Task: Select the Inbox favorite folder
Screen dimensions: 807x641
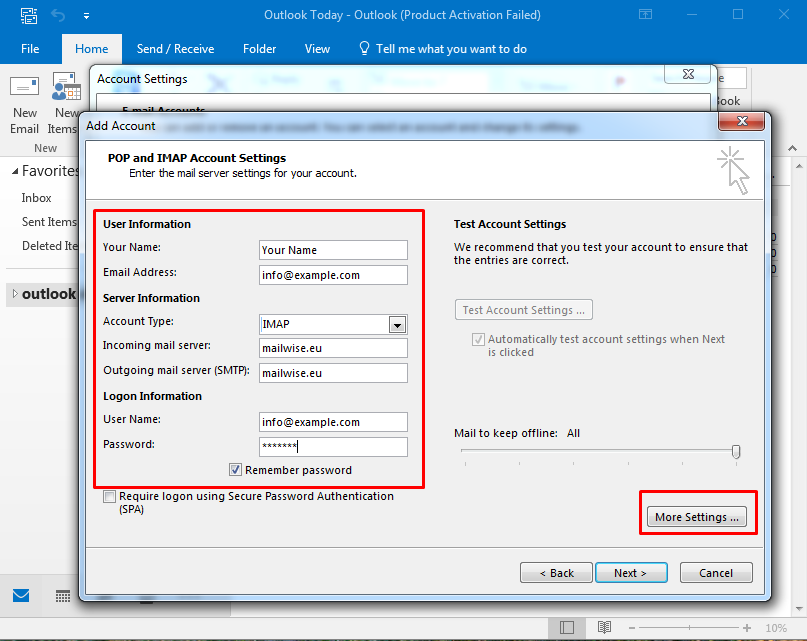Action: click(37, 198)
